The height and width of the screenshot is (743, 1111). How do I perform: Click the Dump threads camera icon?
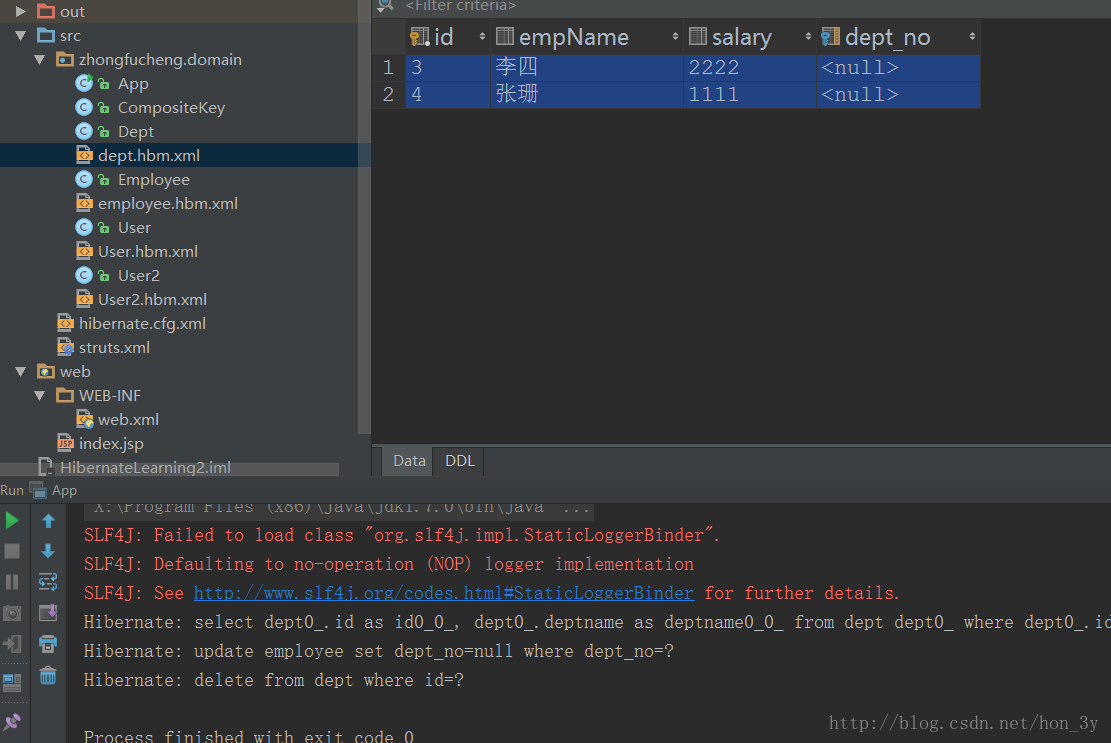(12, 613)
